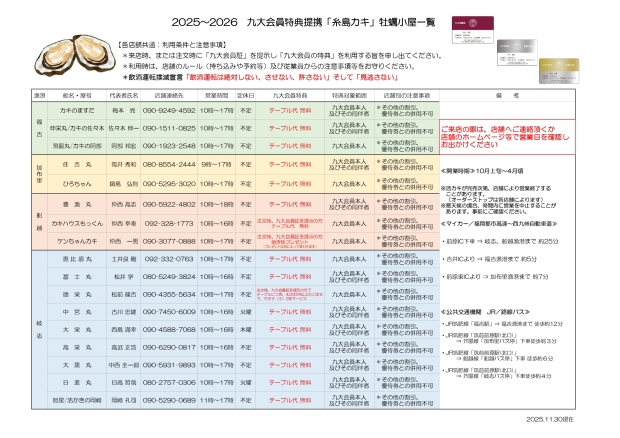This screenshot has height=438, width=620.
Task: Click the 九大会員特典 column header
Action: [x=290, y=95]
